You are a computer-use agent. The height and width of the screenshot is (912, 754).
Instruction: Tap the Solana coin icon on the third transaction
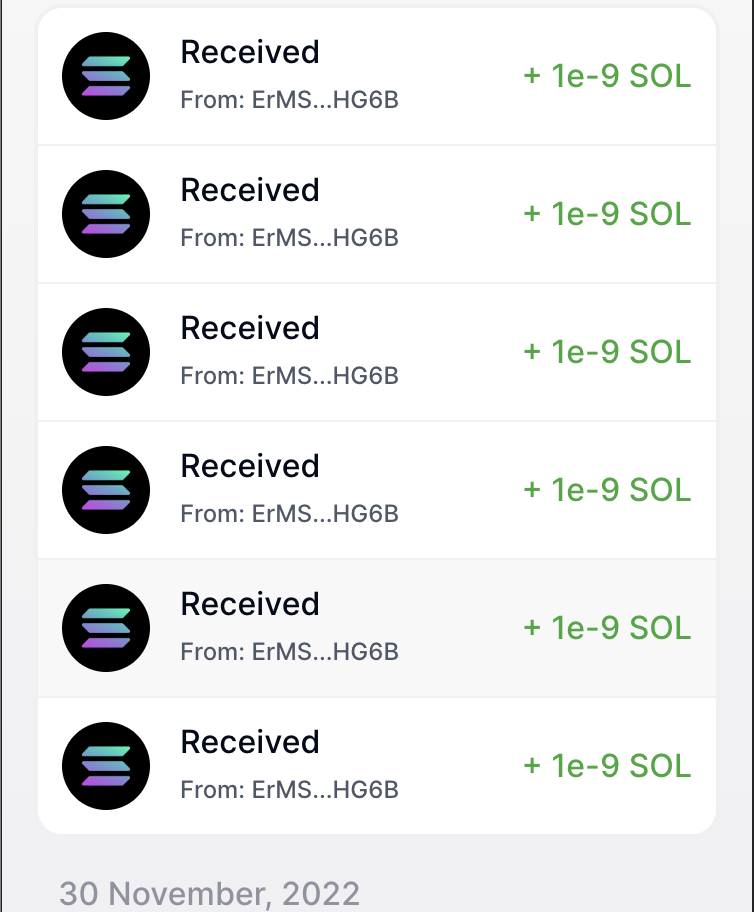(105, 351)
